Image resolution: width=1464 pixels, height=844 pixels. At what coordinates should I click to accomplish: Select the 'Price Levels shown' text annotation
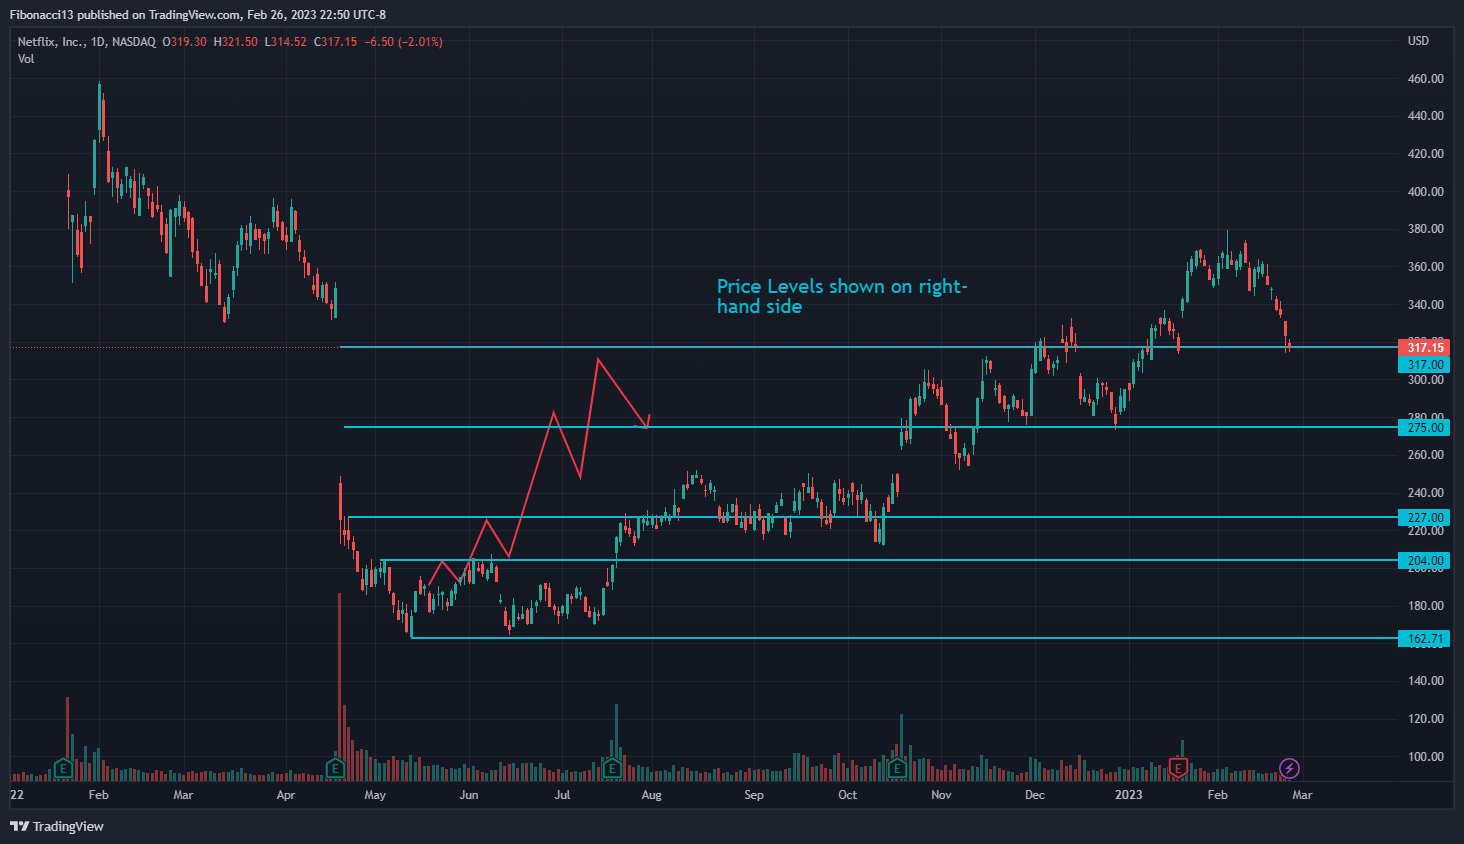click(x=841, y=296)
